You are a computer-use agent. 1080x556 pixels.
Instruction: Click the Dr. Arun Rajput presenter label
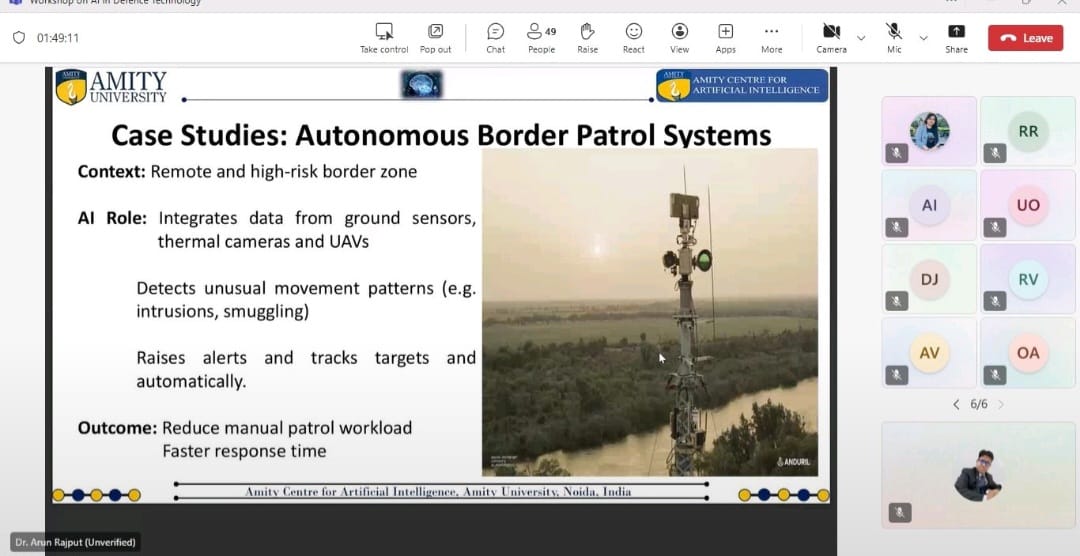(76, 542)
